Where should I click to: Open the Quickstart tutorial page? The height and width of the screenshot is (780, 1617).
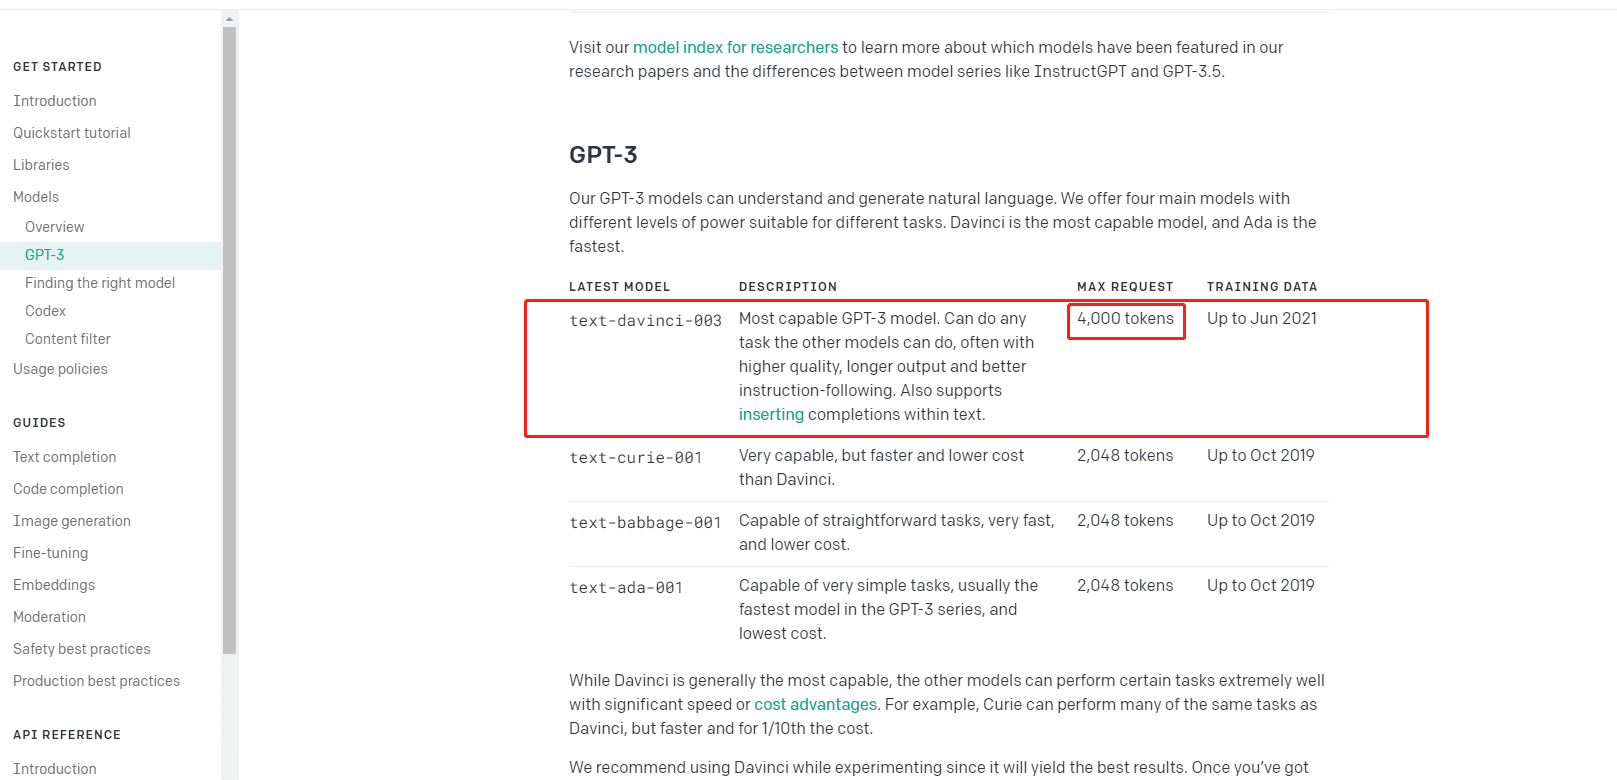coord(71,132)
